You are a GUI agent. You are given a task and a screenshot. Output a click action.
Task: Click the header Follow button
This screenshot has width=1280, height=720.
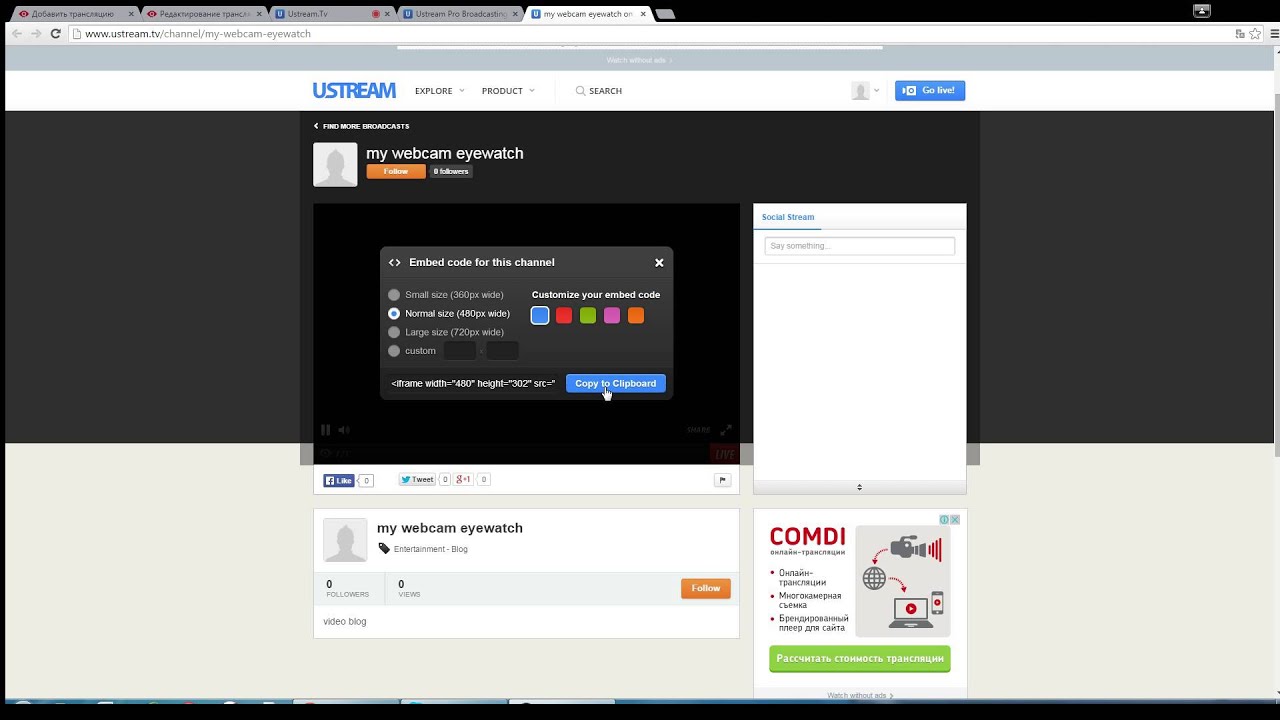(x=396, y=172)
